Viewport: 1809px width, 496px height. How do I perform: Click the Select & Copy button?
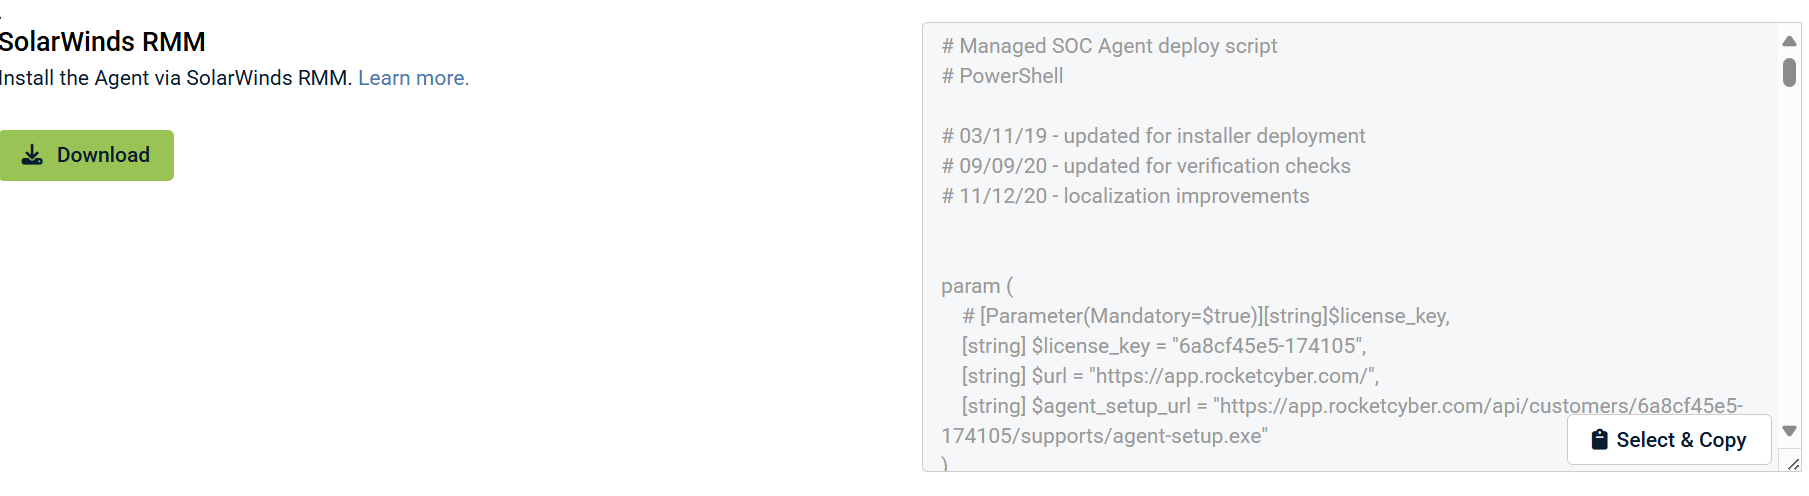pos(1668,440)
